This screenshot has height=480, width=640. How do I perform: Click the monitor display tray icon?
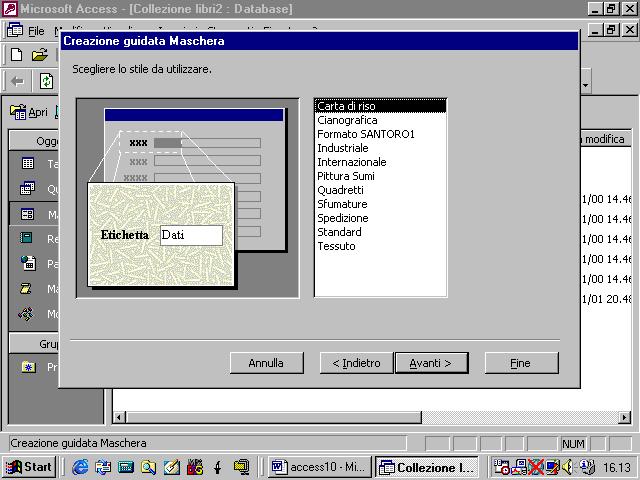[x=552, y=467]
